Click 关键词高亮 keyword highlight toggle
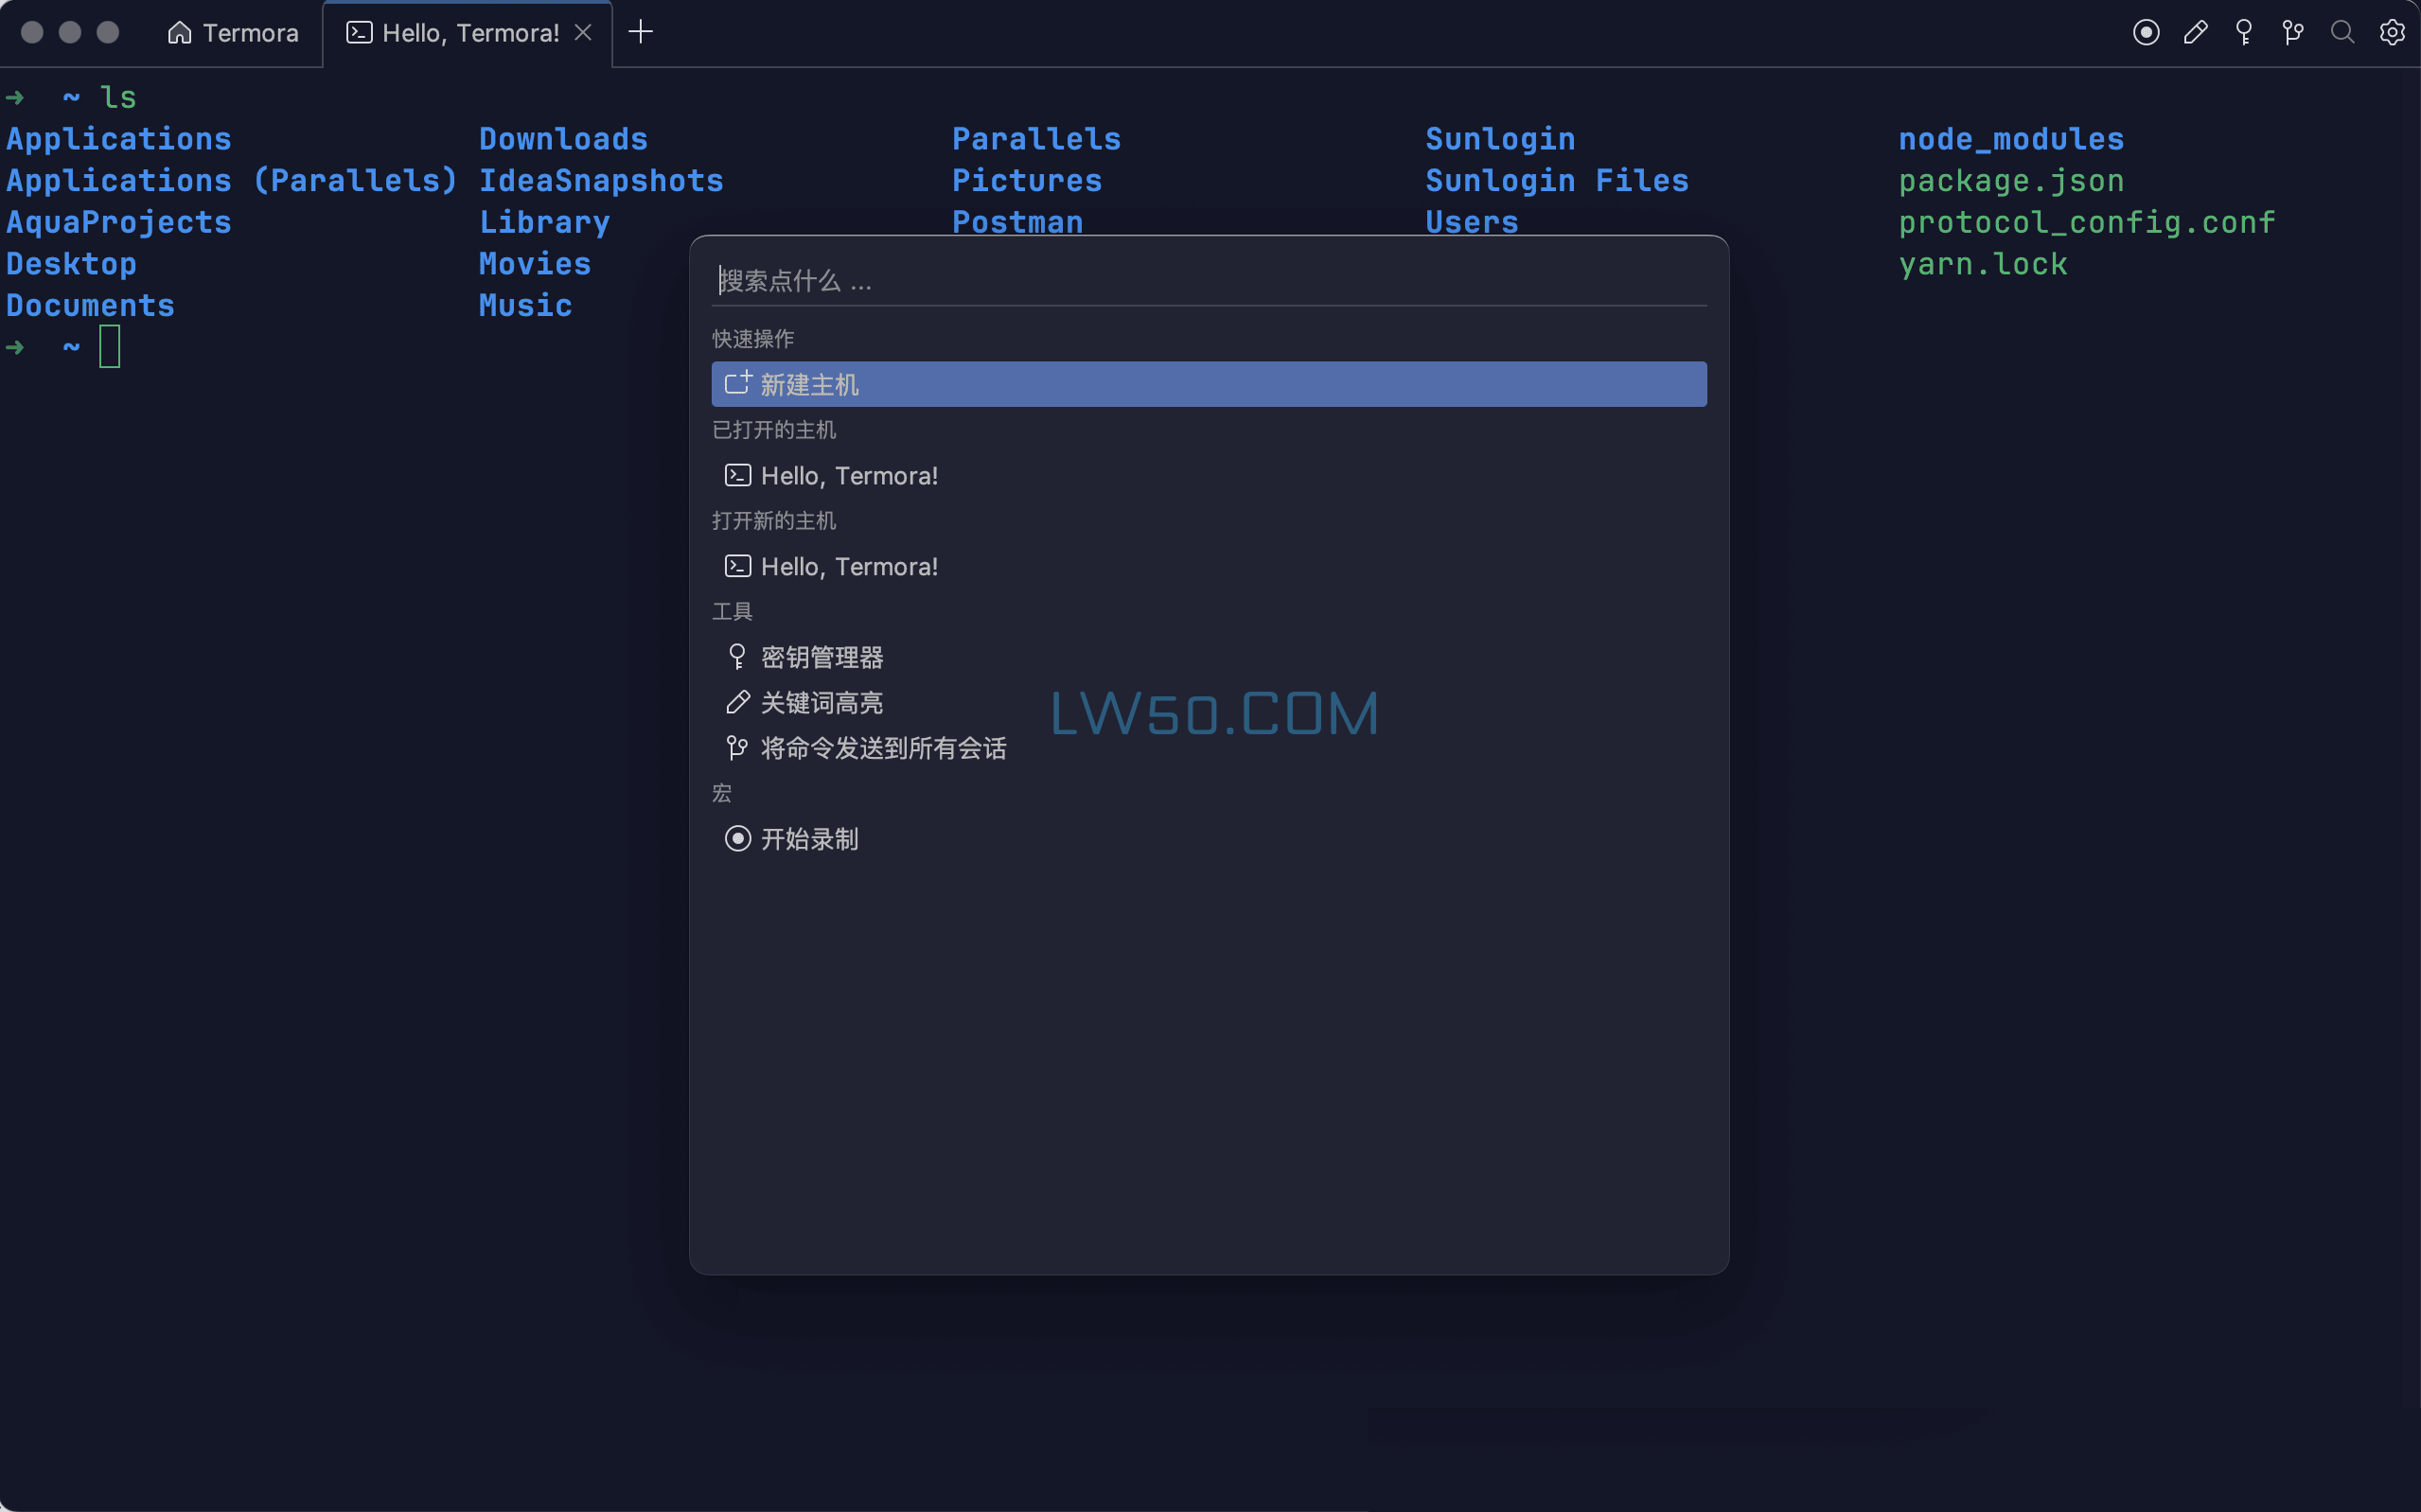The width and height of the screenshot is (2421, 1512). click(821, 702)
